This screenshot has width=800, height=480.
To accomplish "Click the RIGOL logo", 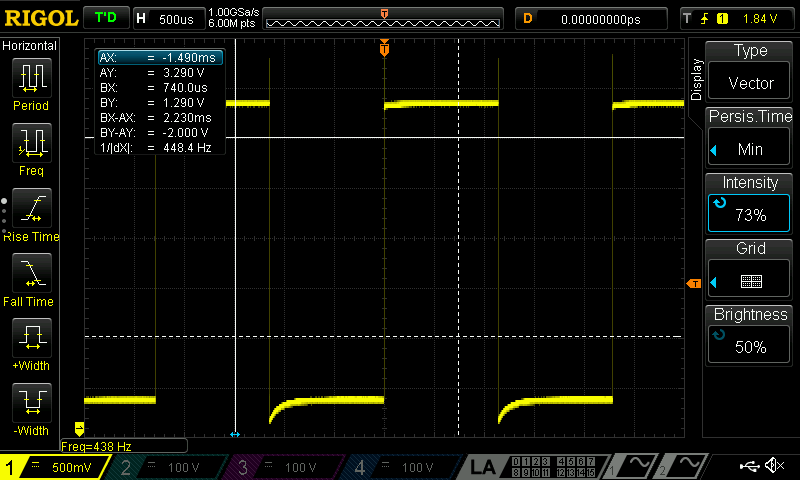I will [x=41, y=19].
